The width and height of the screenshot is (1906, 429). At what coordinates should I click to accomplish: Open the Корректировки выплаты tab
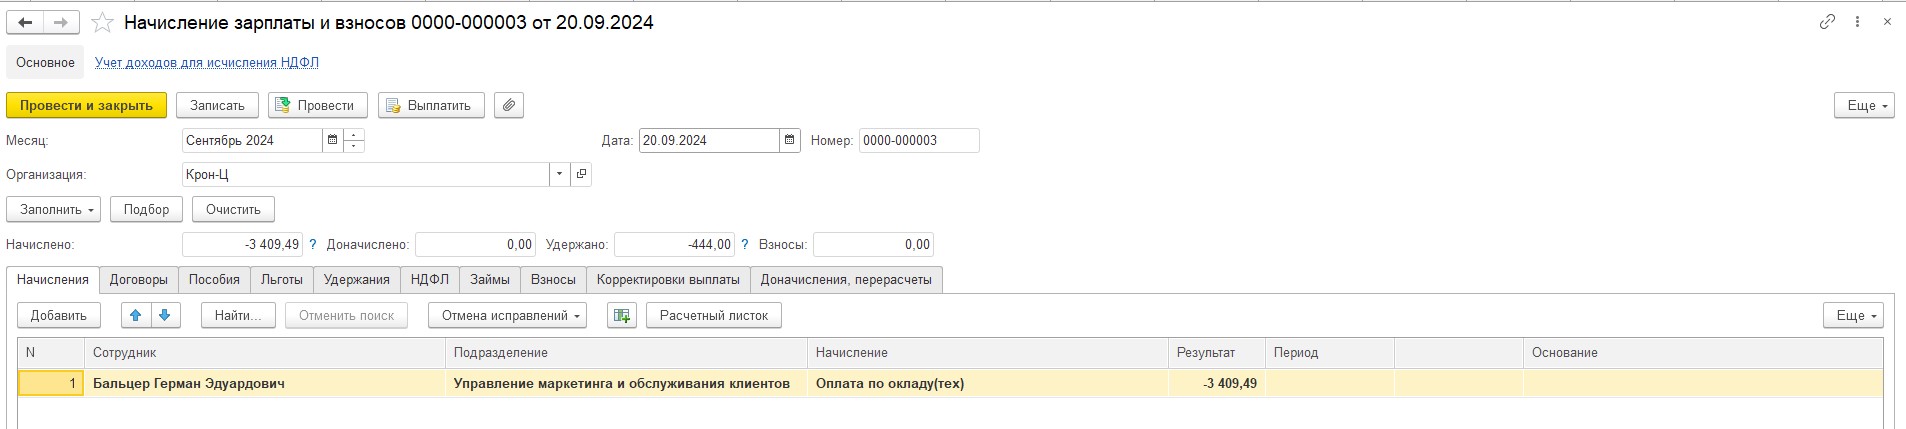coord(668,280)
